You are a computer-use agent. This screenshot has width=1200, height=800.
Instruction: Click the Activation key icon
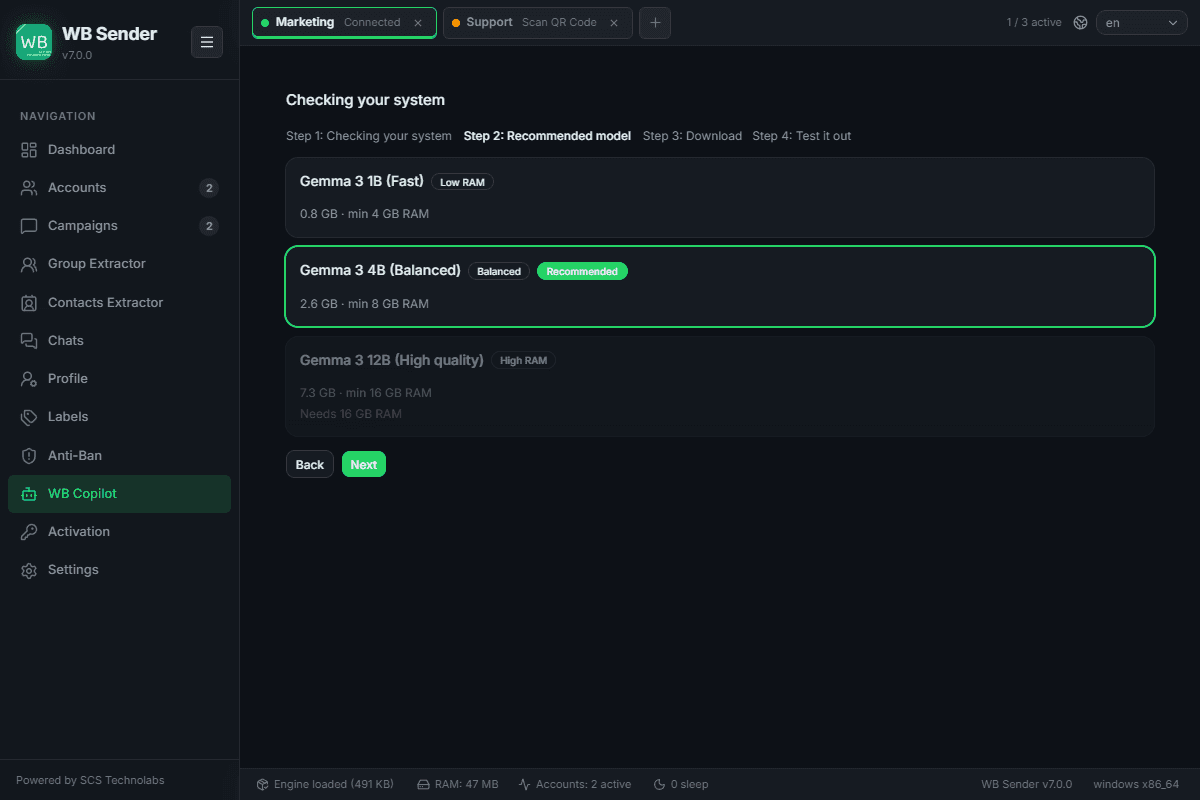29,532
